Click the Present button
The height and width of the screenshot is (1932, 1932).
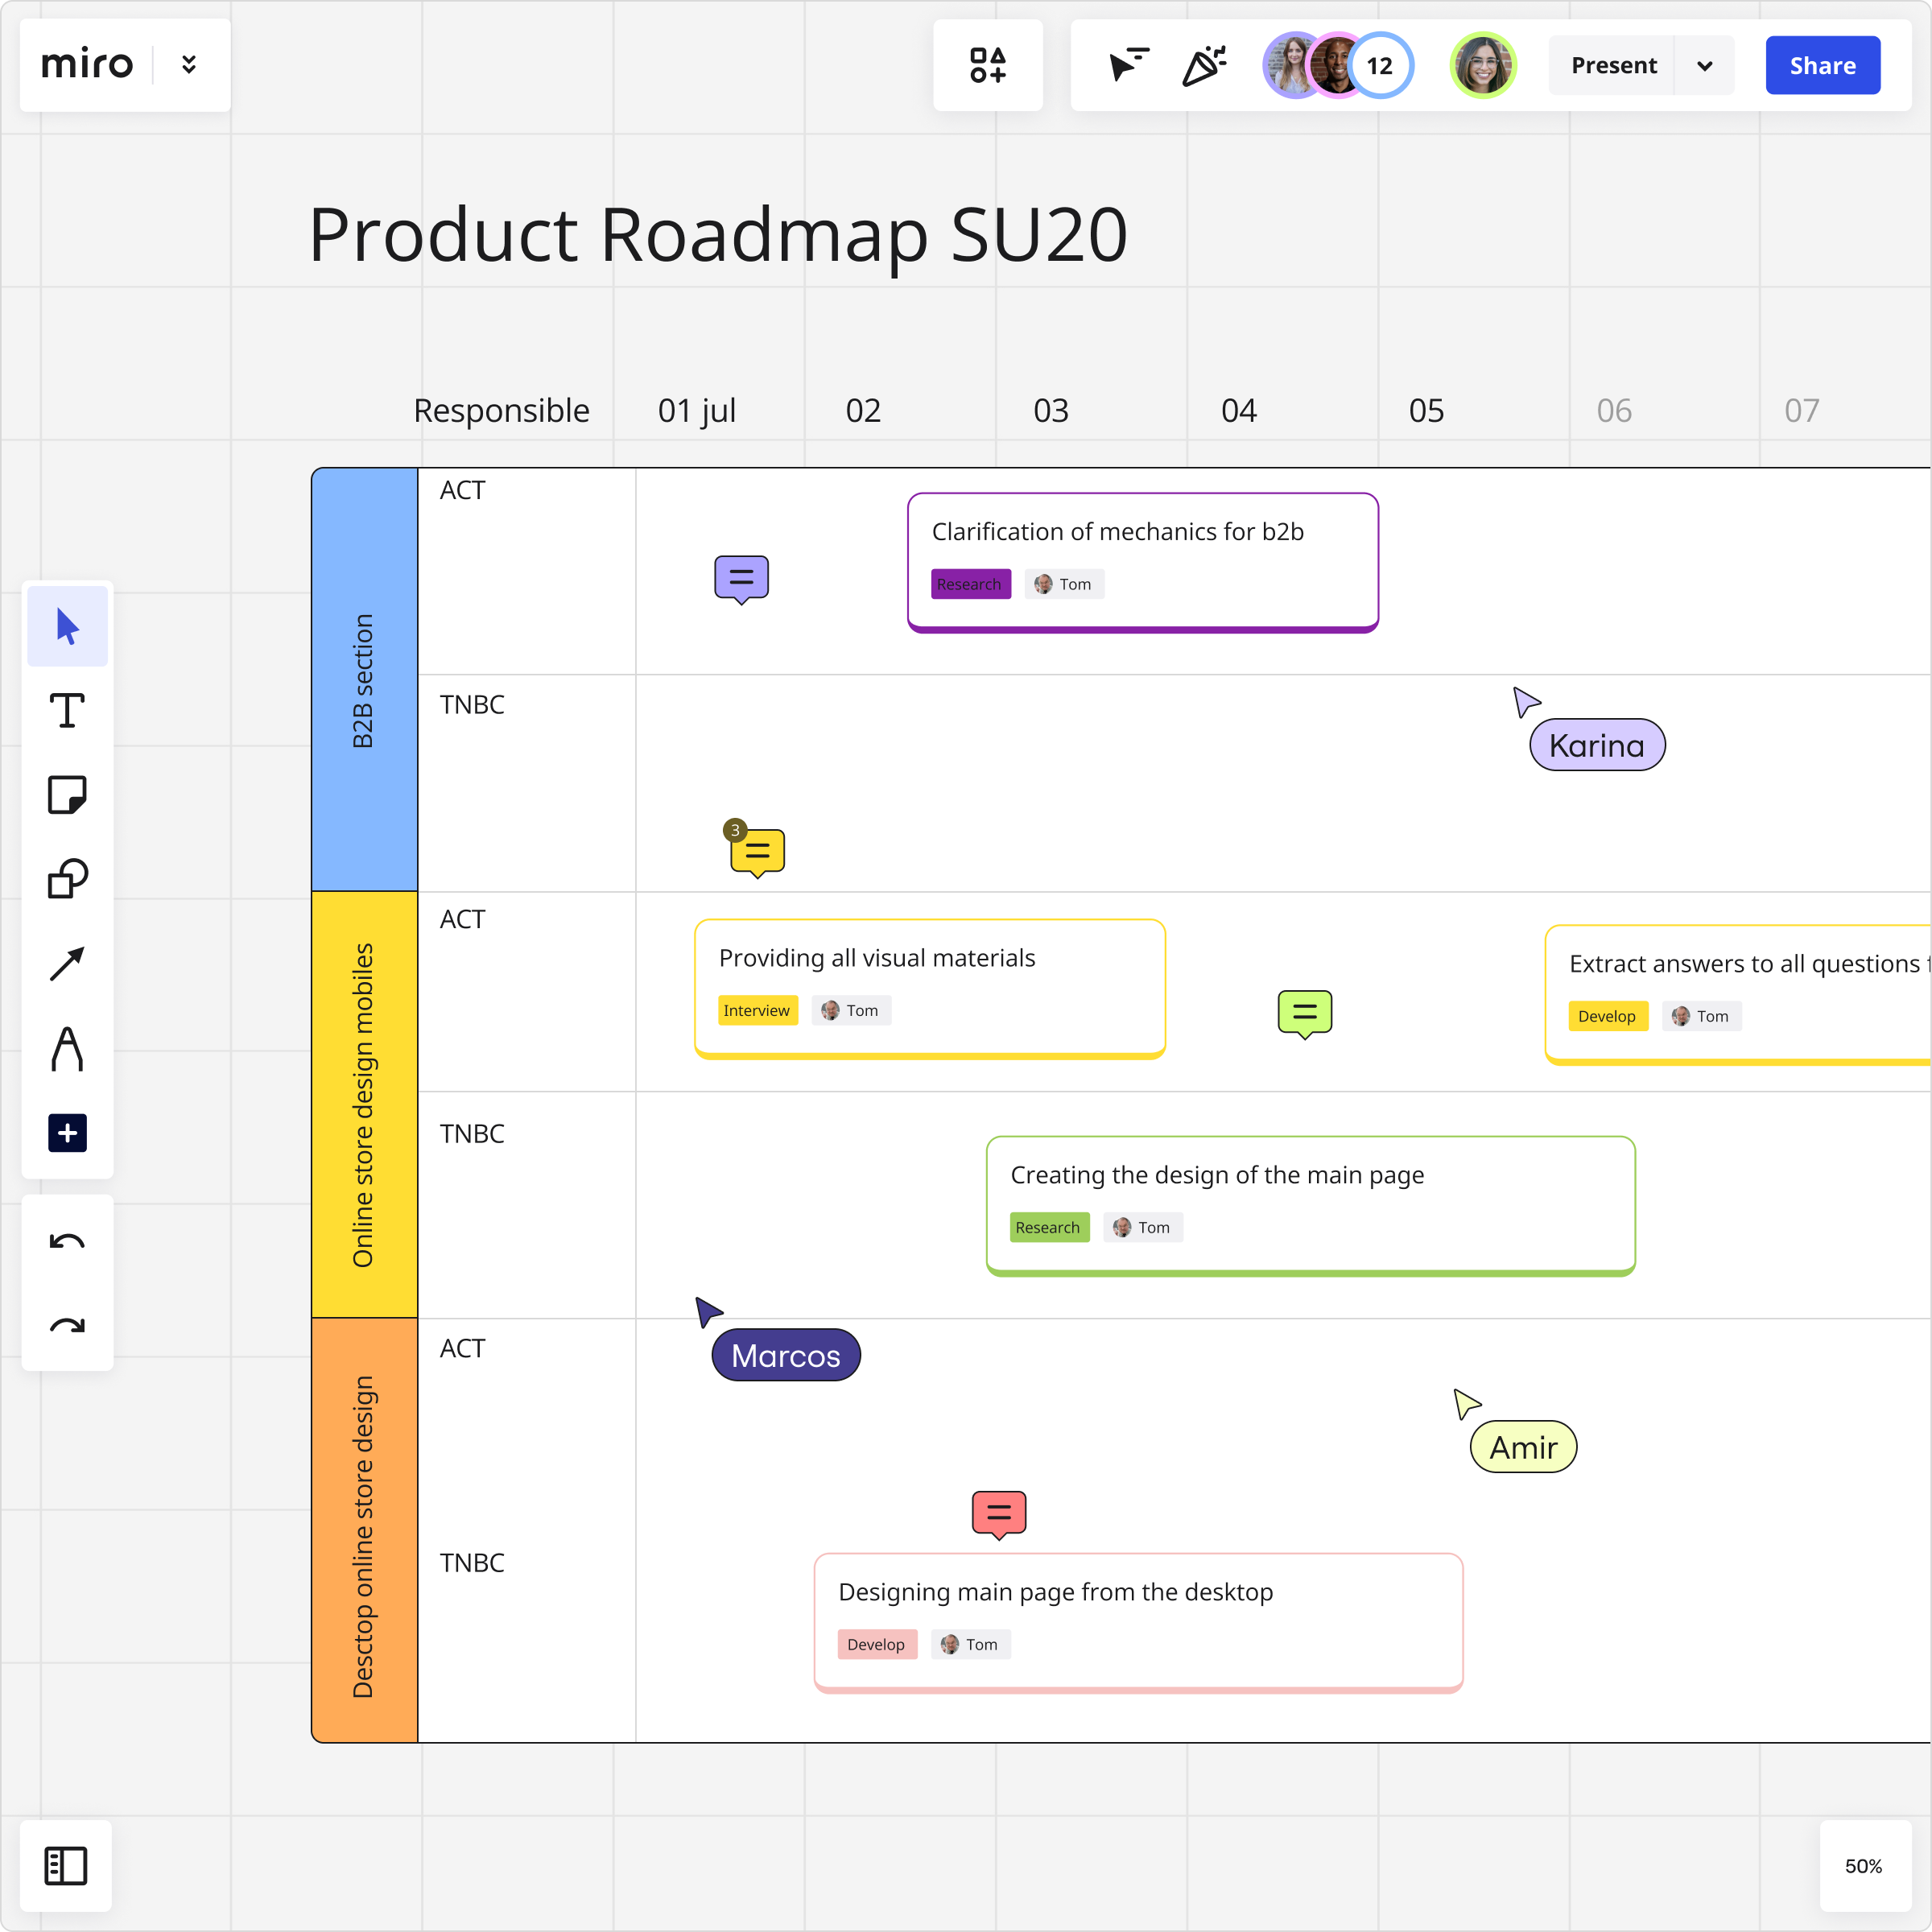(1613, 66)
